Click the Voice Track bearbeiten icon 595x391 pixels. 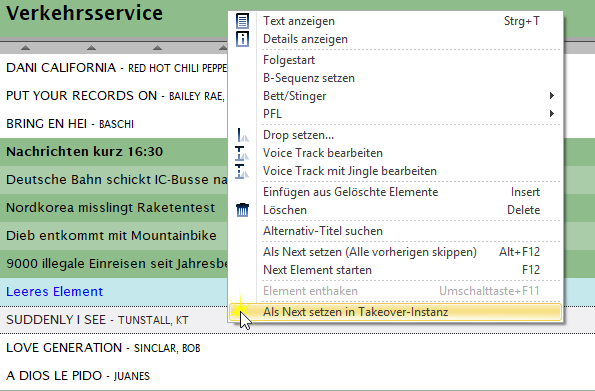242,153
